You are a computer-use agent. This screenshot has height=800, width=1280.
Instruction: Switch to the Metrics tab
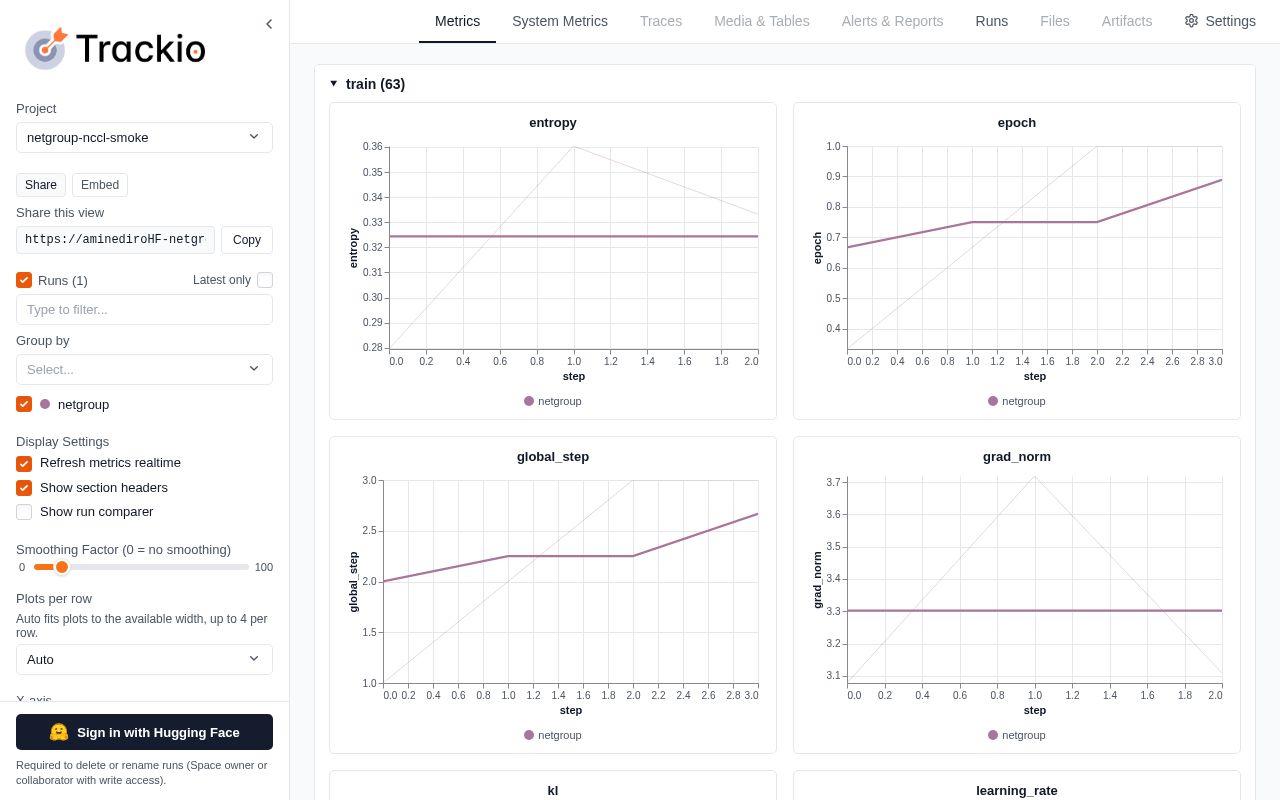(x=457, y=21)
